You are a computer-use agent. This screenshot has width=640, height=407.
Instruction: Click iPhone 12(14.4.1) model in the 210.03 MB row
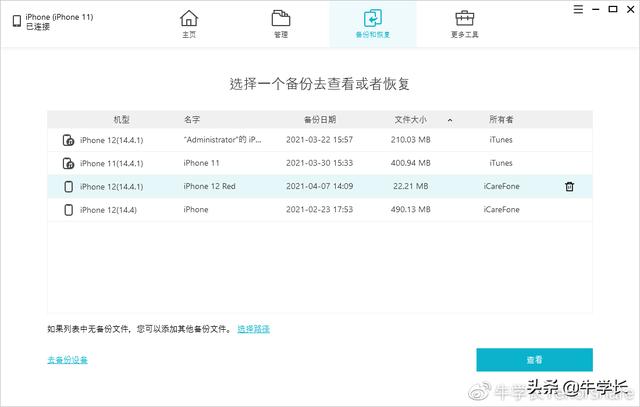point(111,140)
